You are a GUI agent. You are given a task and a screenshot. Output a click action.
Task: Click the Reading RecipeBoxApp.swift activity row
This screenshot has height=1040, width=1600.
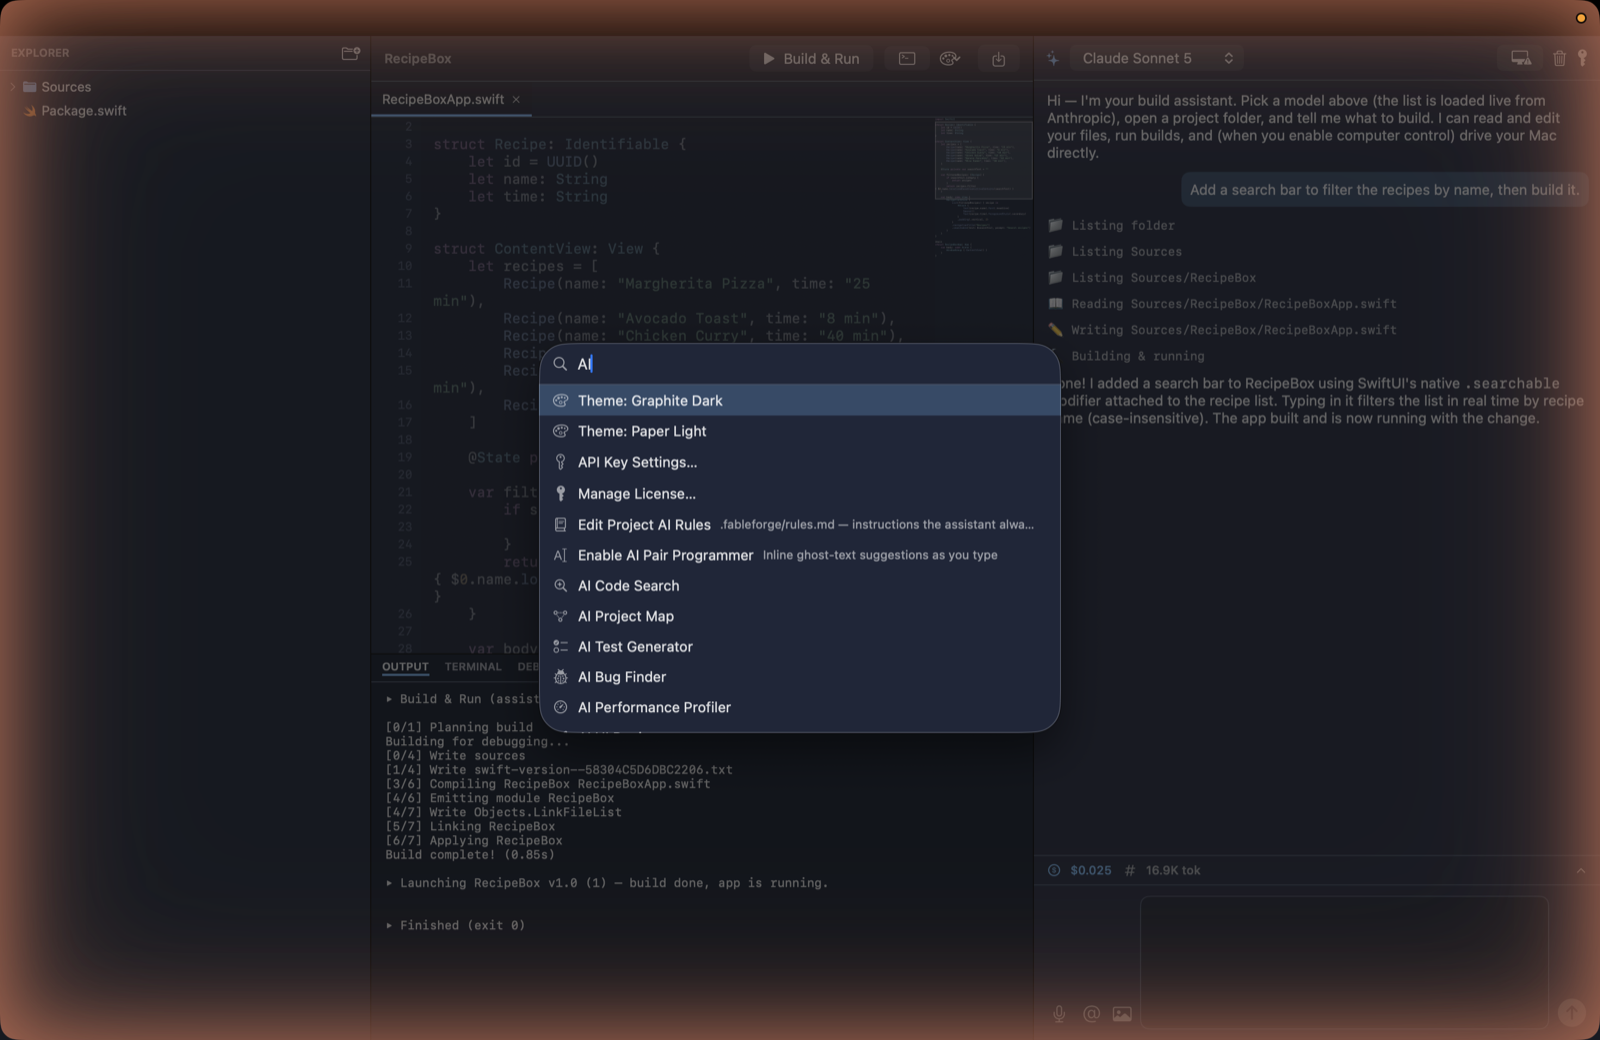pyautogui.click(x=1222, y=303)
